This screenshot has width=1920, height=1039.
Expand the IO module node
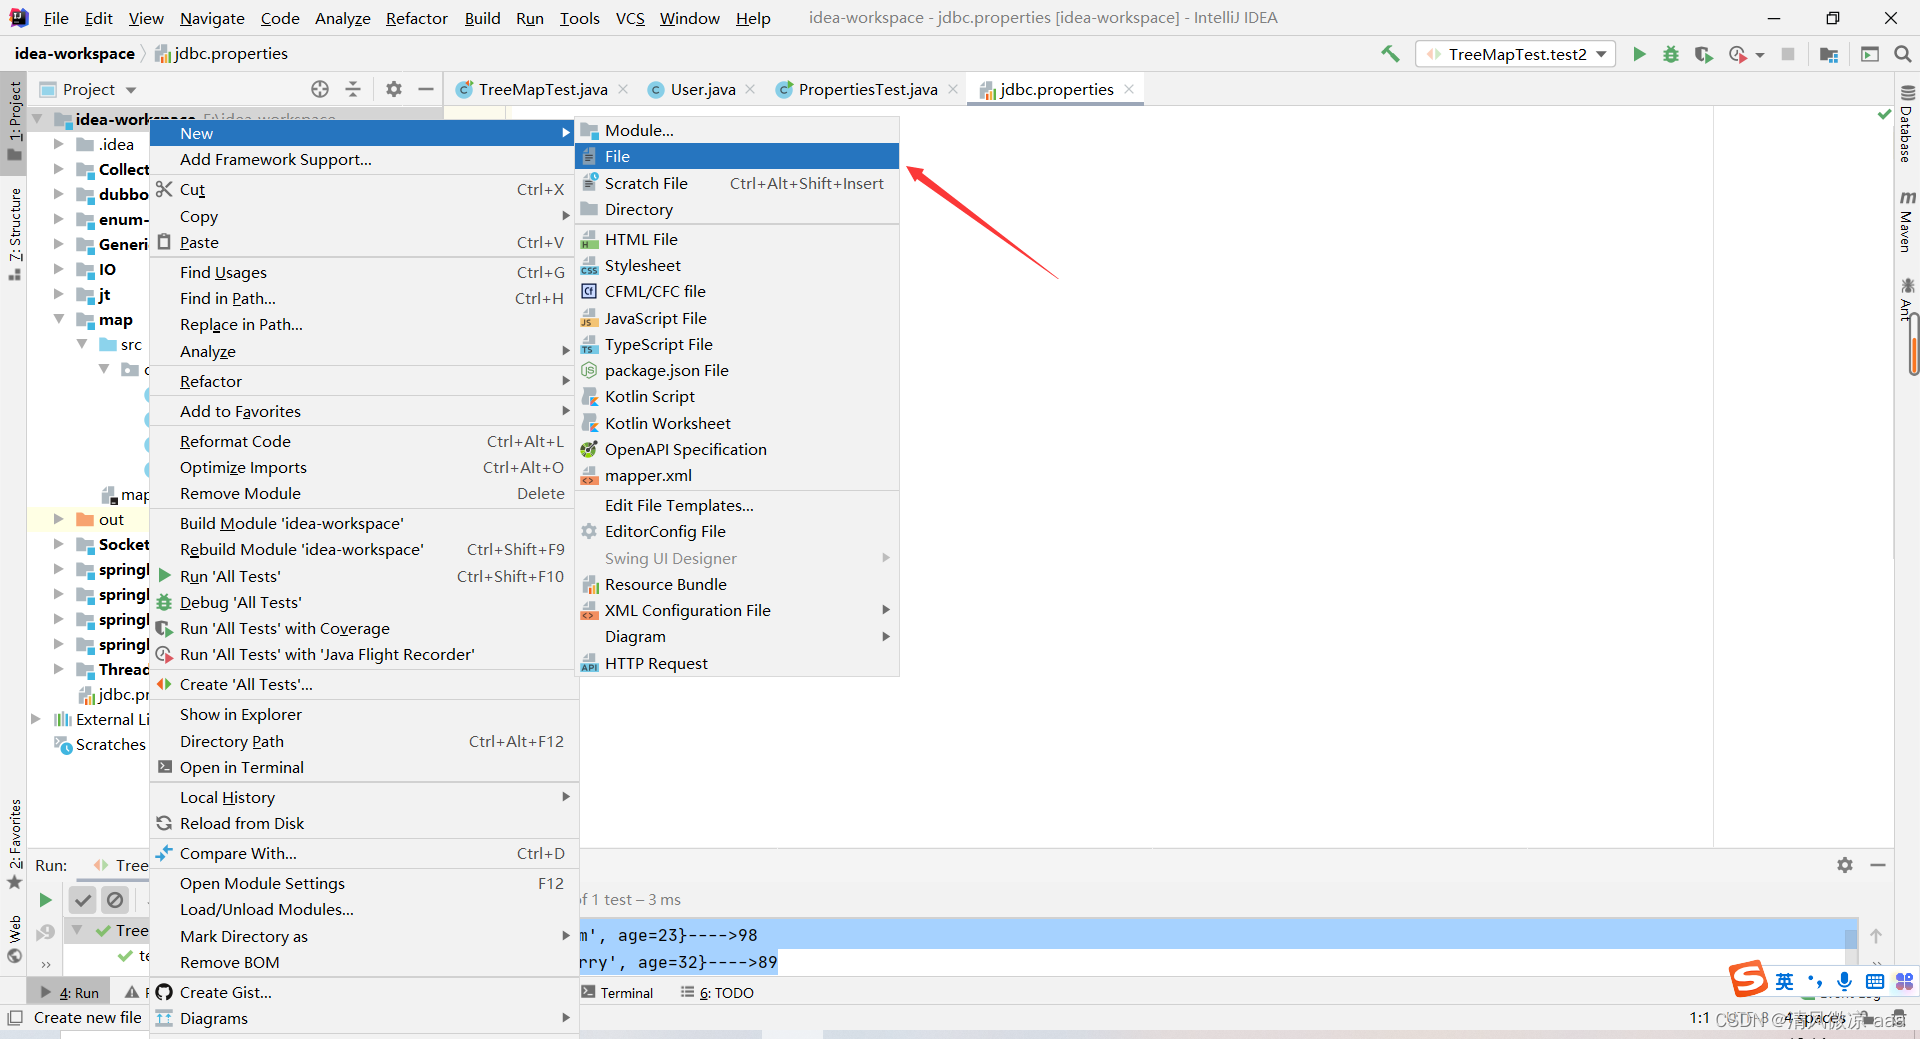(x=58, y=269)
